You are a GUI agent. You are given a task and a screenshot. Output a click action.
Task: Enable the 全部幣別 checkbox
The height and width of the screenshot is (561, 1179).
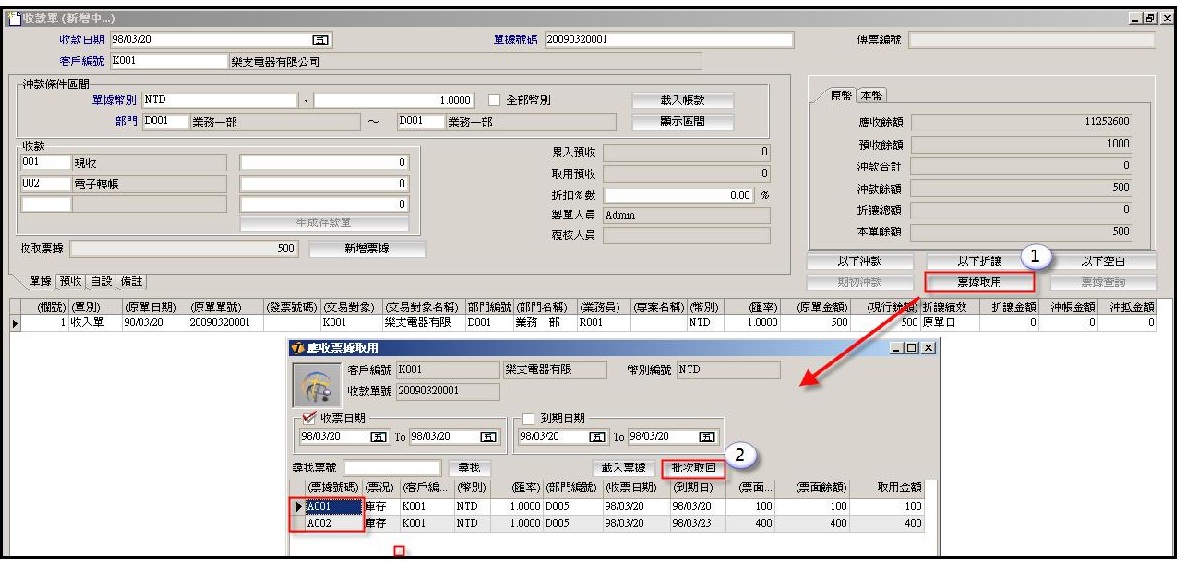[x=494, y=100]
